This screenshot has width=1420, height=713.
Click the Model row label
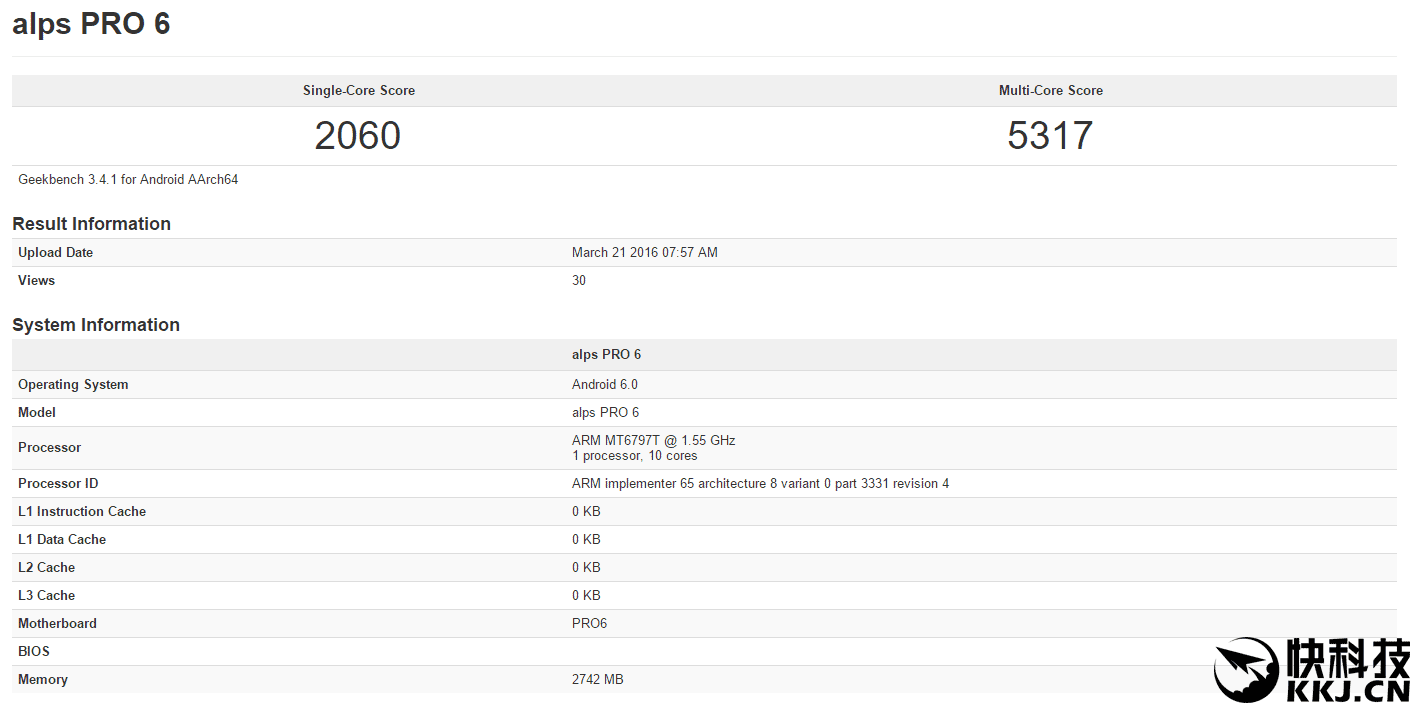pos(37,413)
